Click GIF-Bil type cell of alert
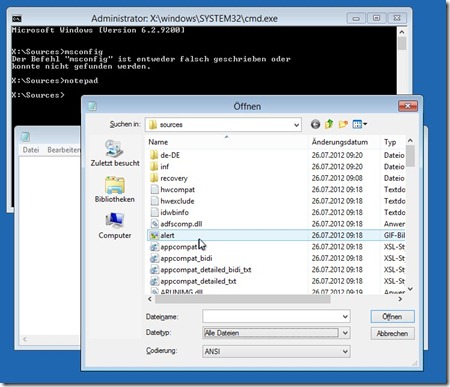The image size is (450, 387). [394, 235]
